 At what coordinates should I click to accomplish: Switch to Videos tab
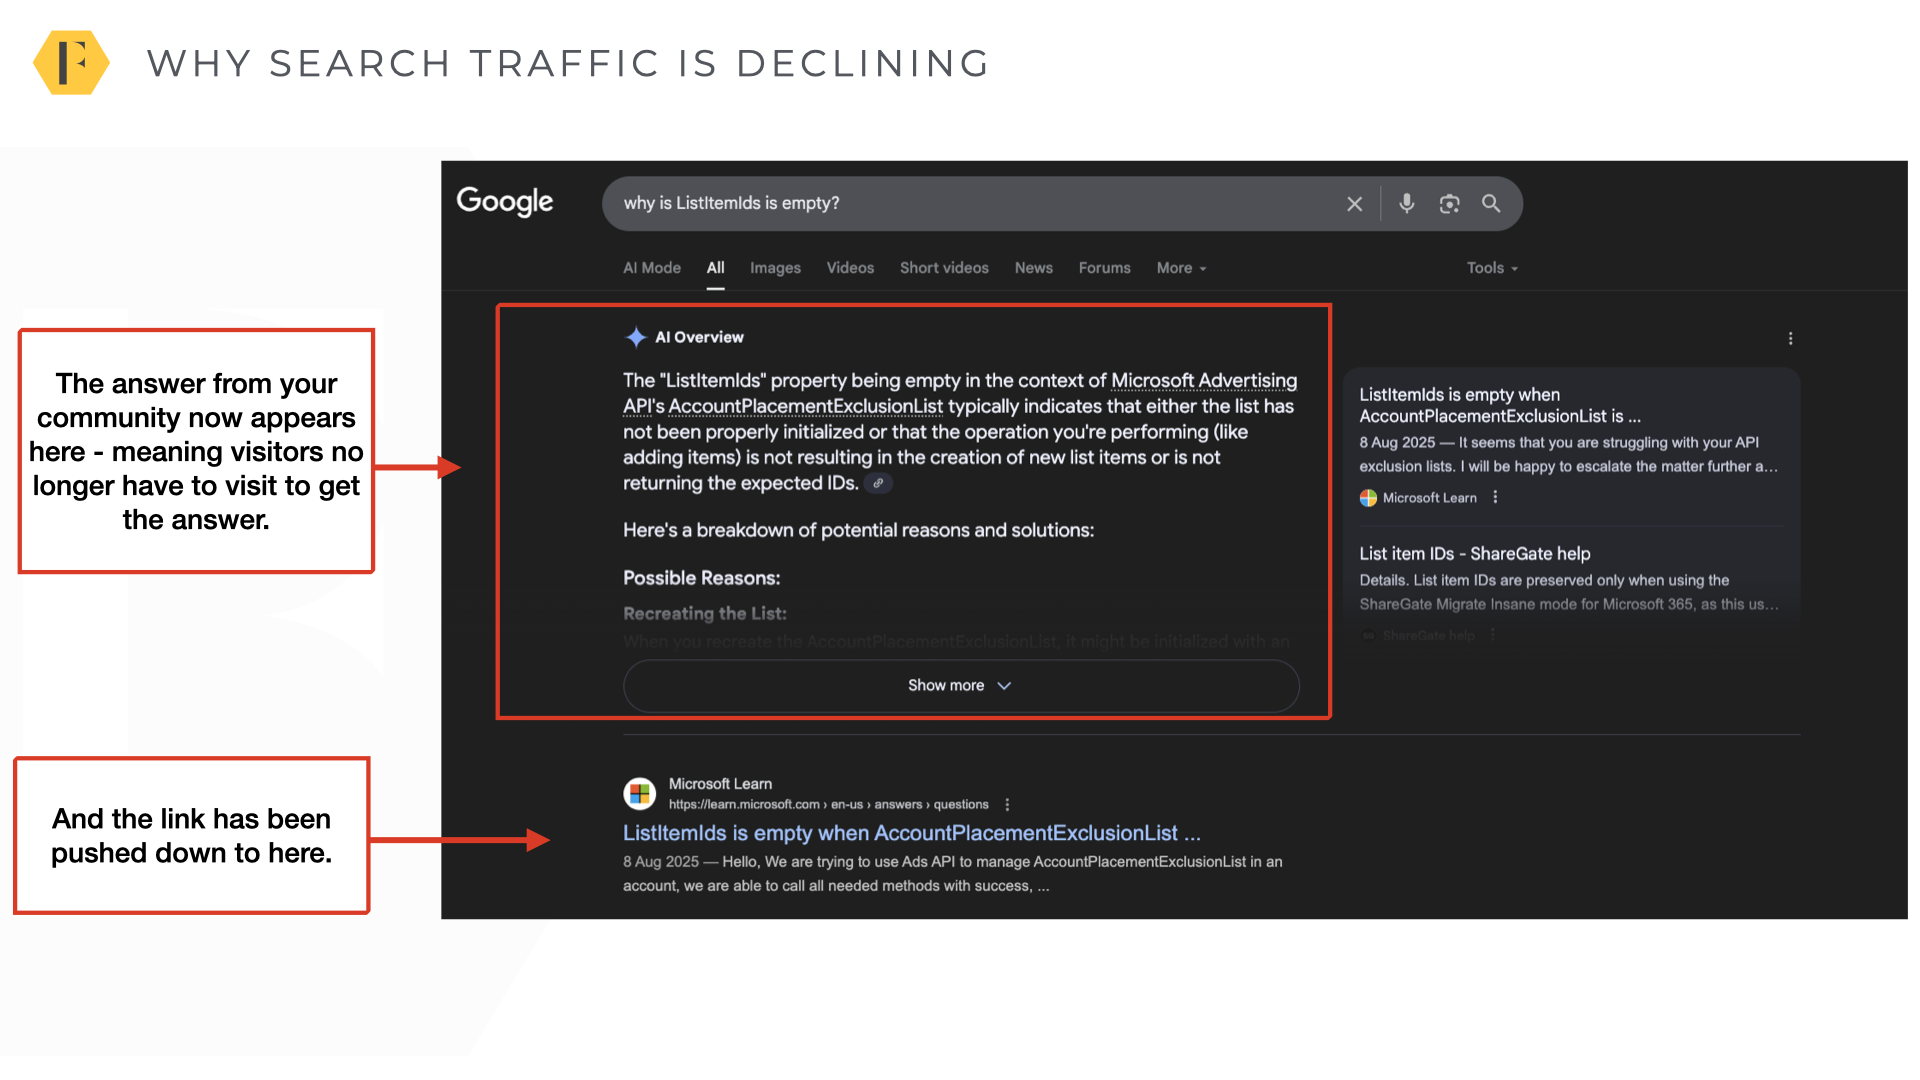850,268
